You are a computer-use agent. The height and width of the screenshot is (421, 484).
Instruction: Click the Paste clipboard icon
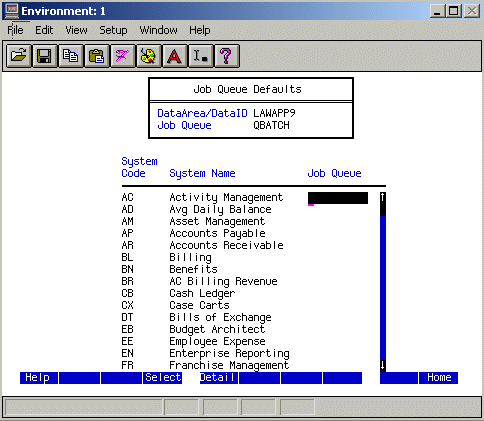coord(97,56)
